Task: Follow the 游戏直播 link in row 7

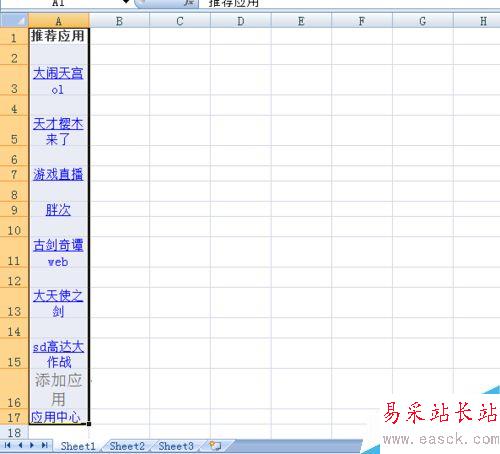Action: coord(58,174)
